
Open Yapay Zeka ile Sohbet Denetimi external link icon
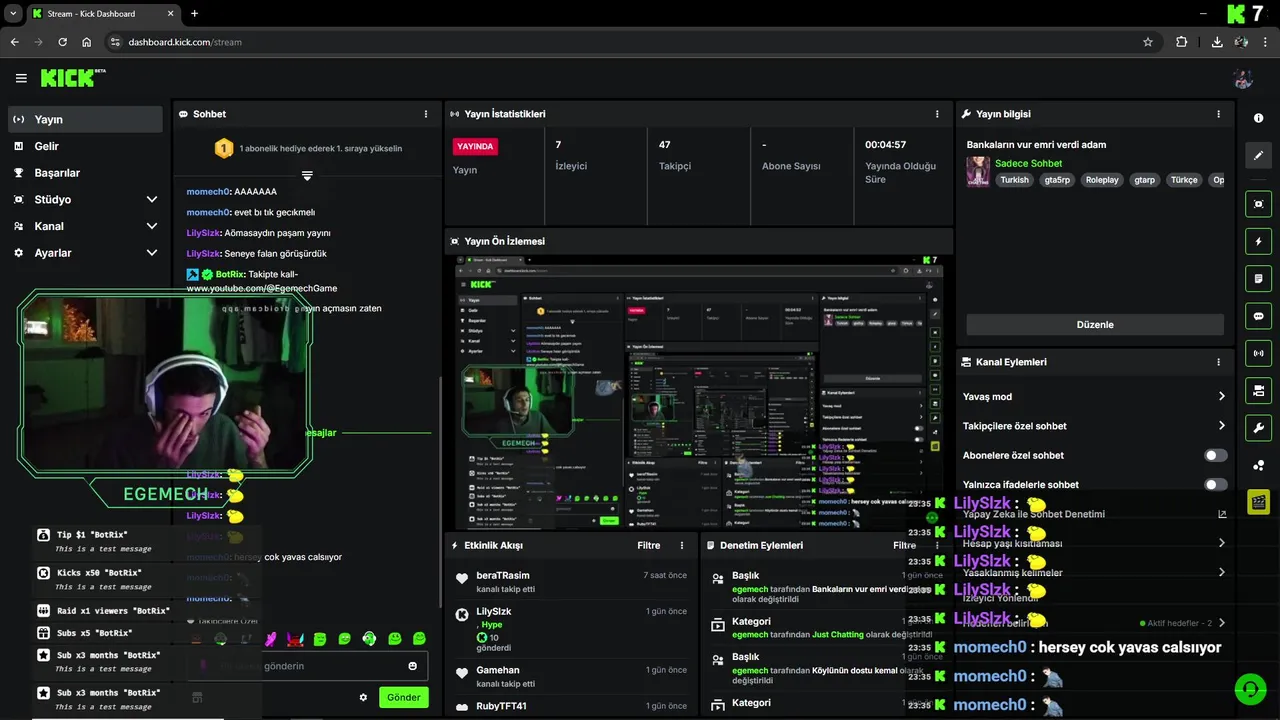[1222, 514]
